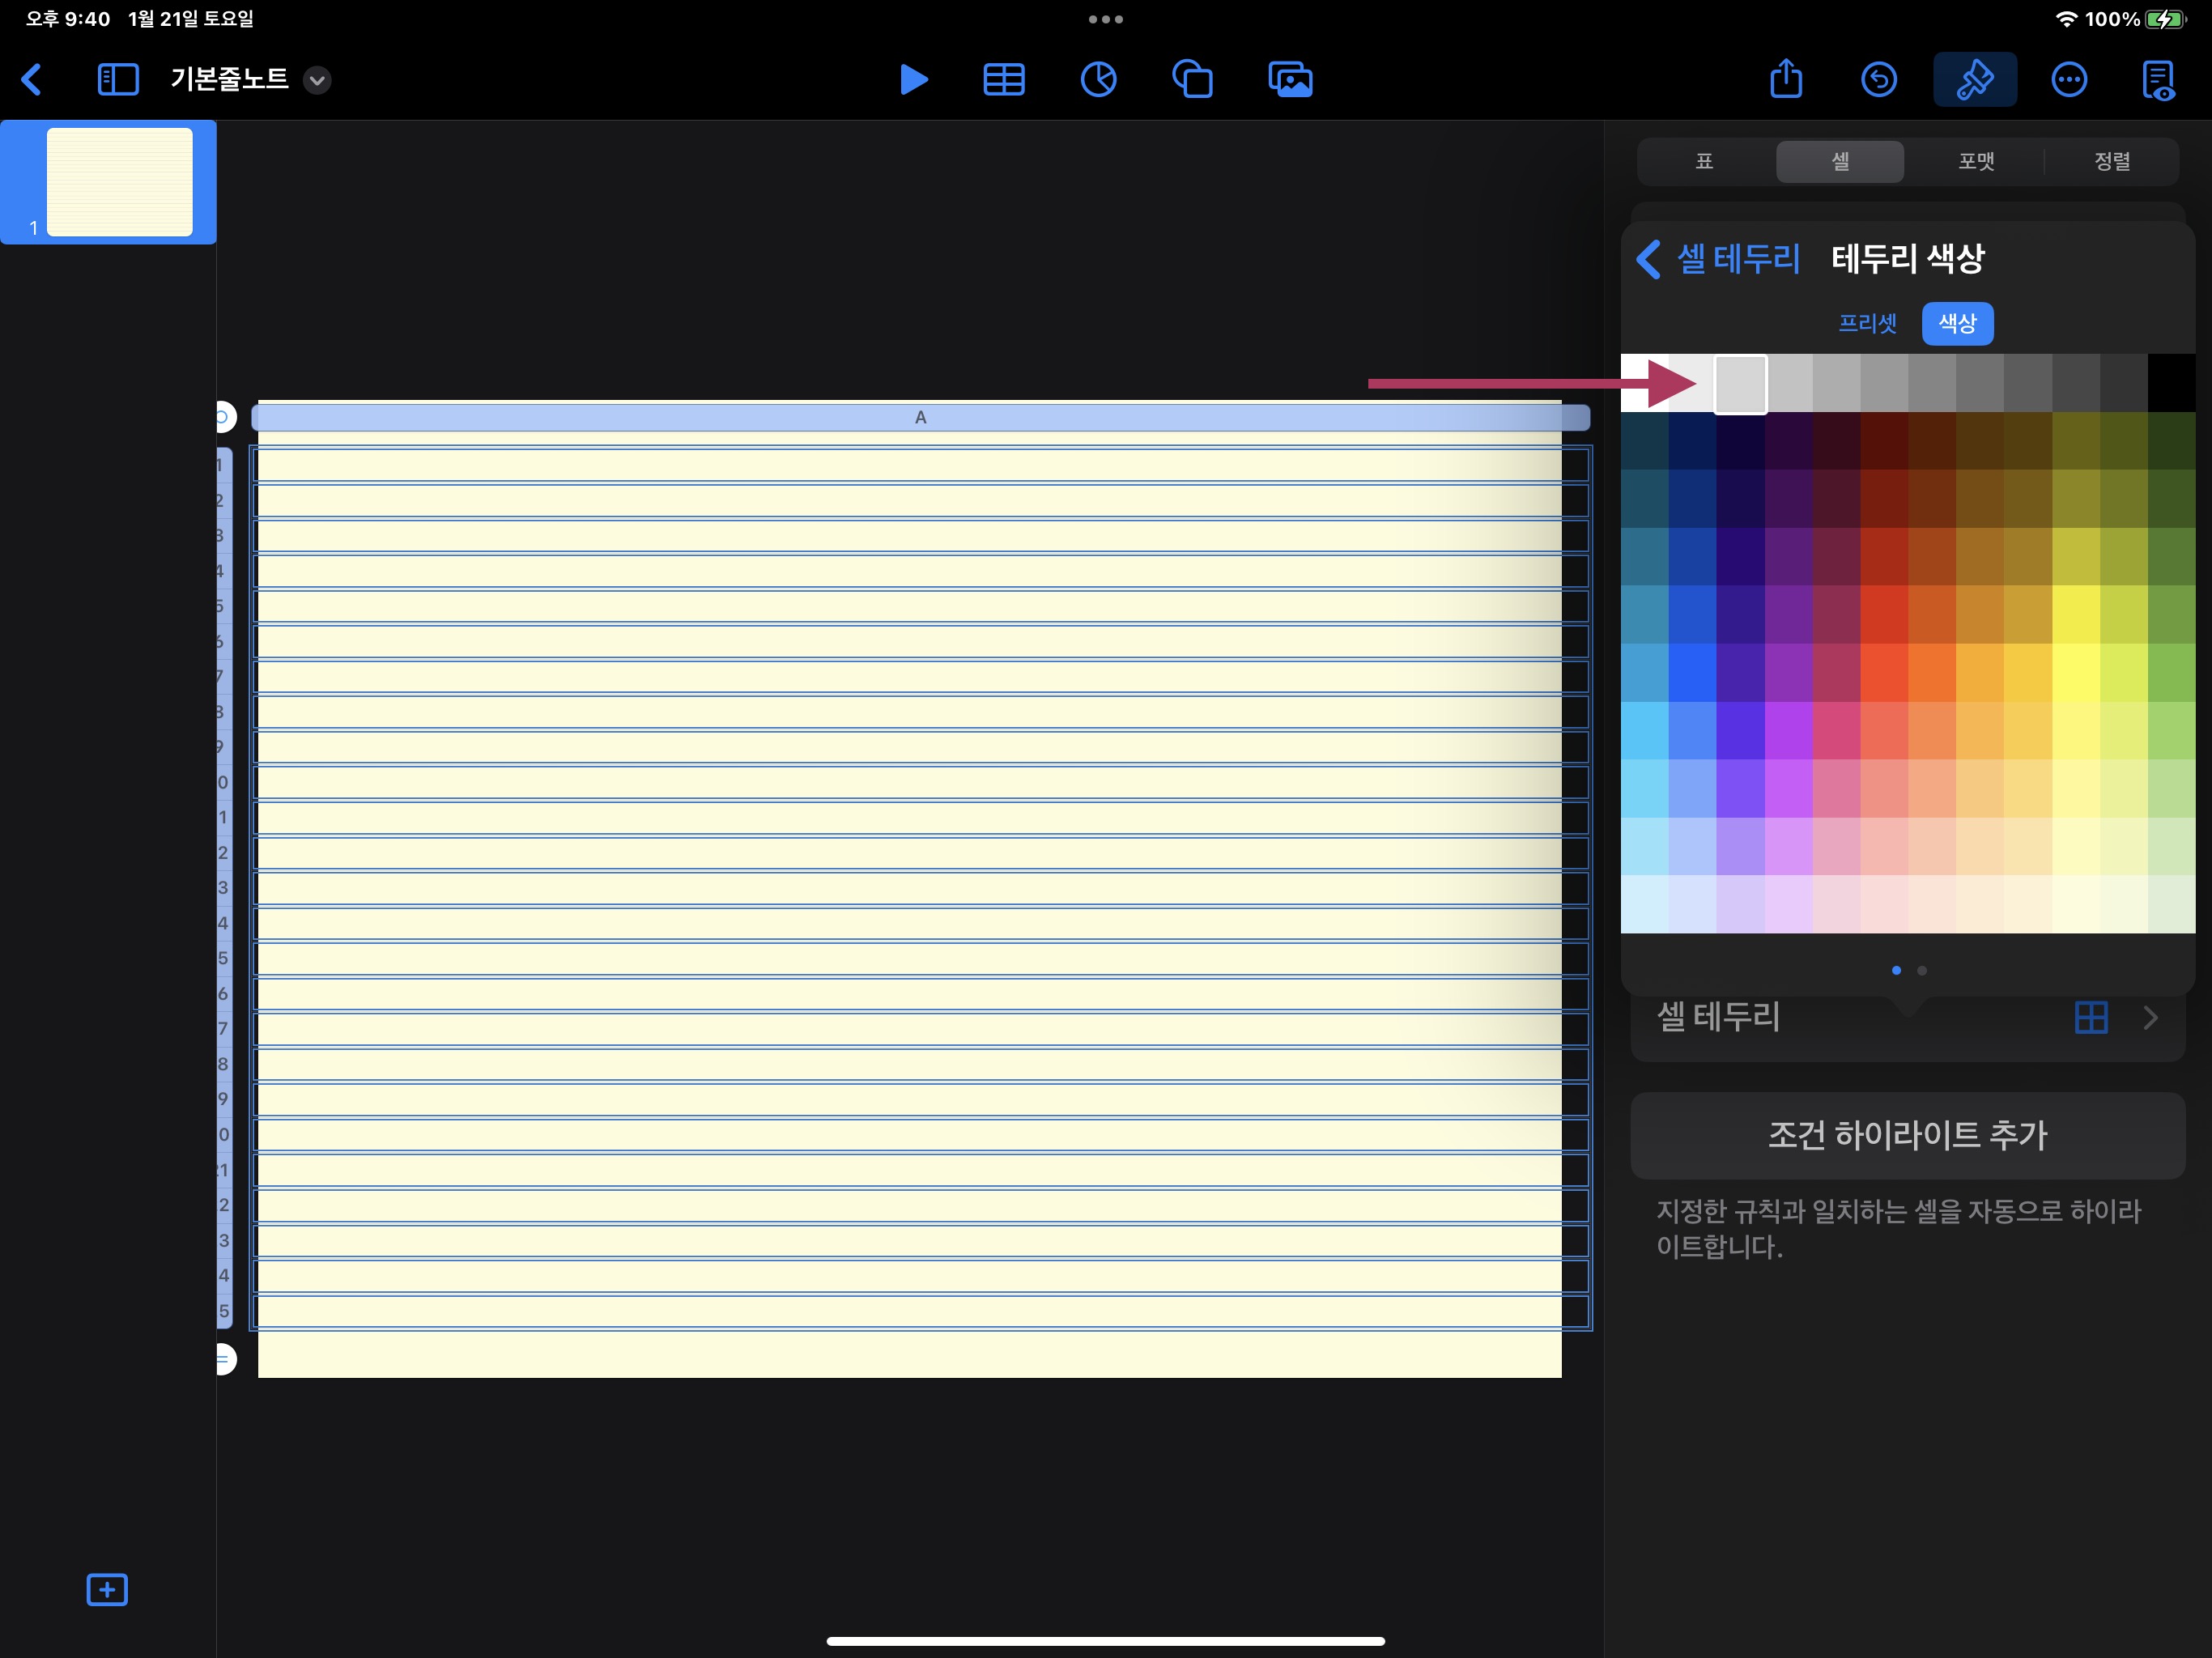Toggle the format paintbrush panel
2212x1658 pixels.
(x=1974, y=80)
